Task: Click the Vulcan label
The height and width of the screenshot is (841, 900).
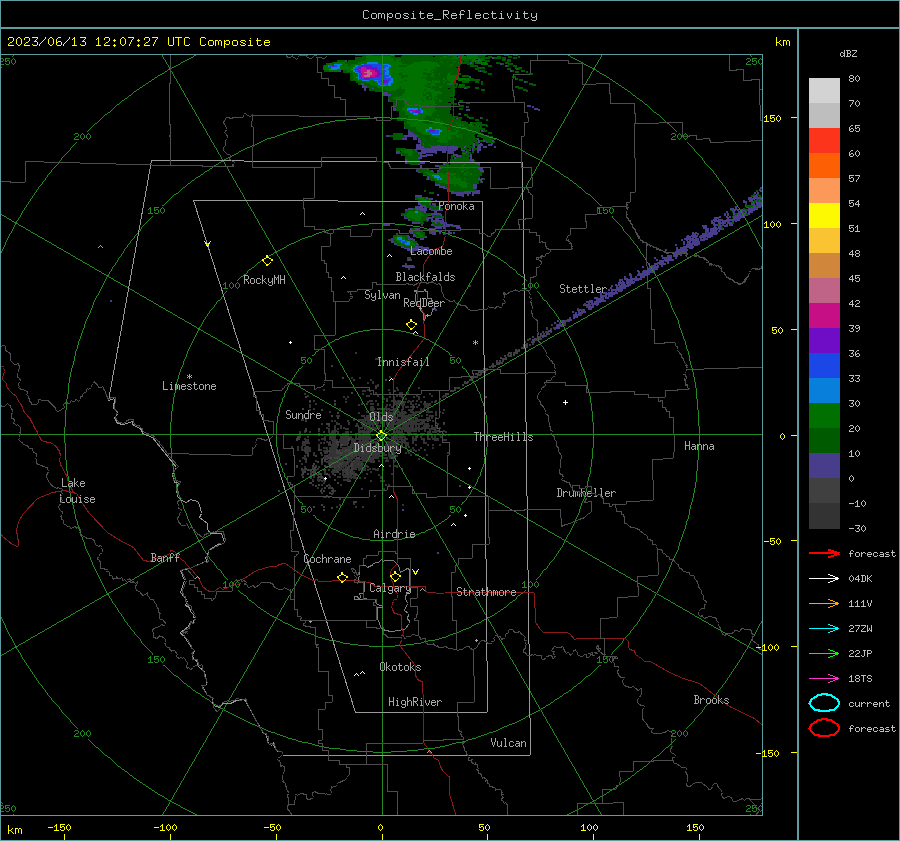Action: pos(508,743)
